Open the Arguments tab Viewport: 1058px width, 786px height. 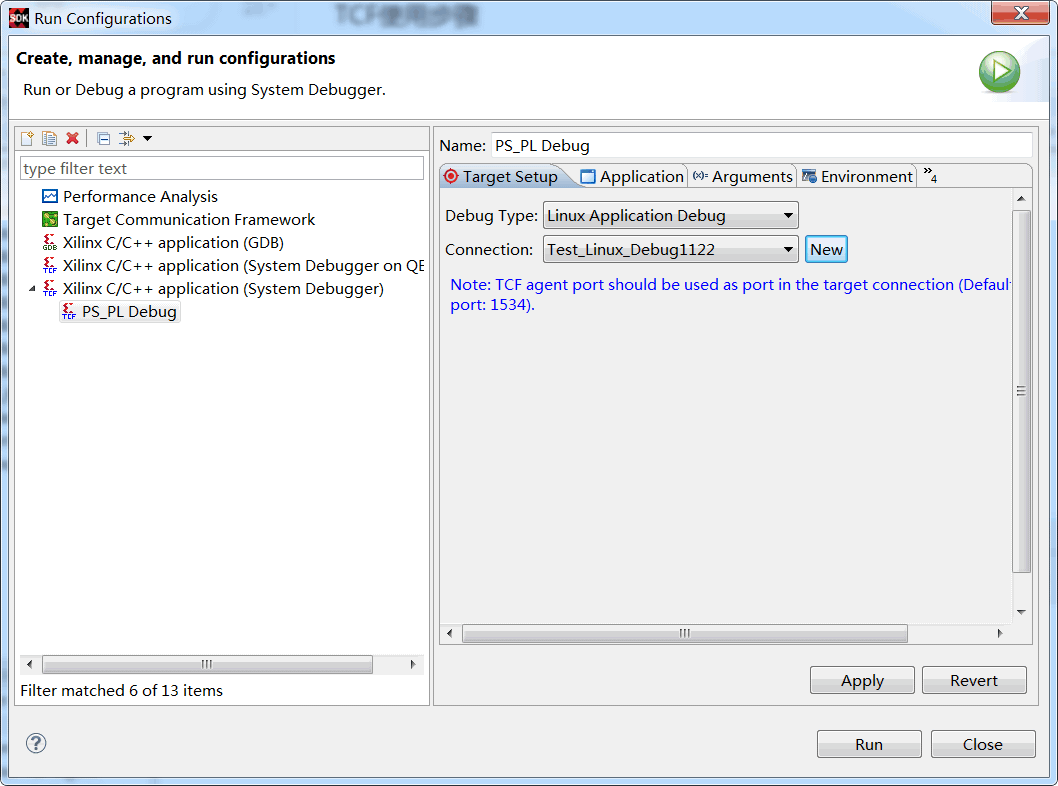coord(743,175)
